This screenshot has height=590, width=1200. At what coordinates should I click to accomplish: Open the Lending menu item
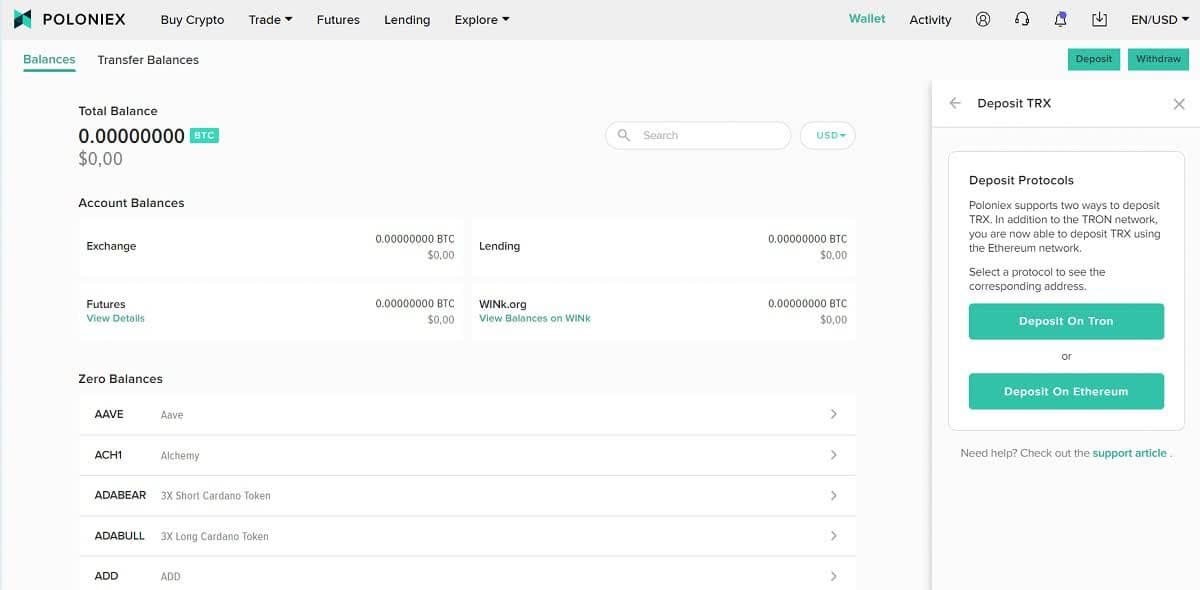(407, 19)
